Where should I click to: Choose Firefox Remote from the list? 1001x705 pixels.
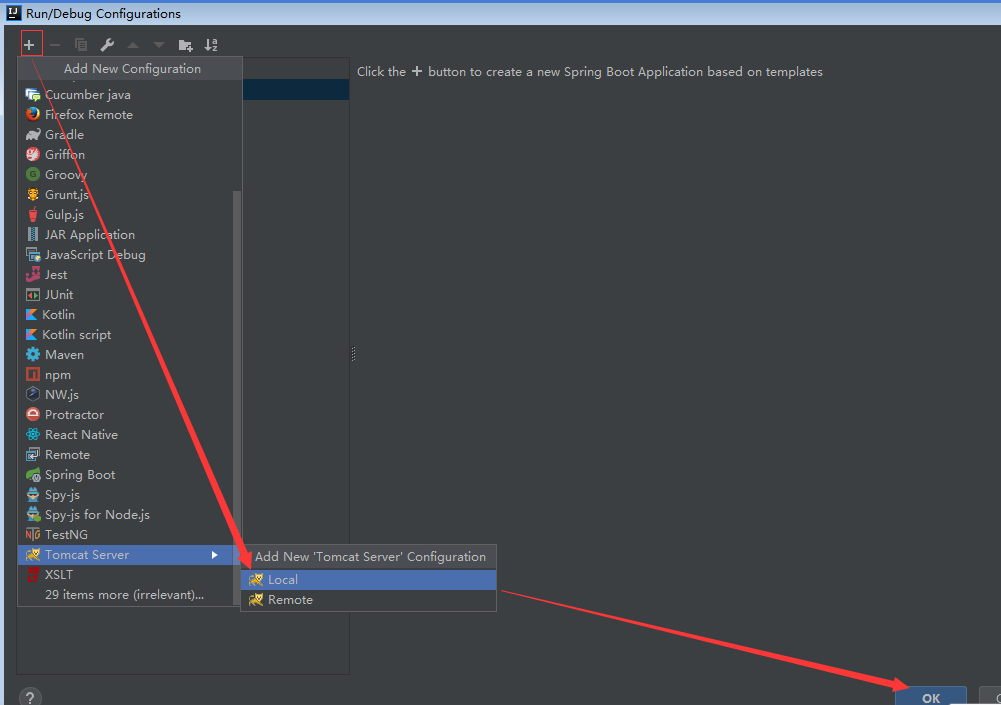click(126, 114)
